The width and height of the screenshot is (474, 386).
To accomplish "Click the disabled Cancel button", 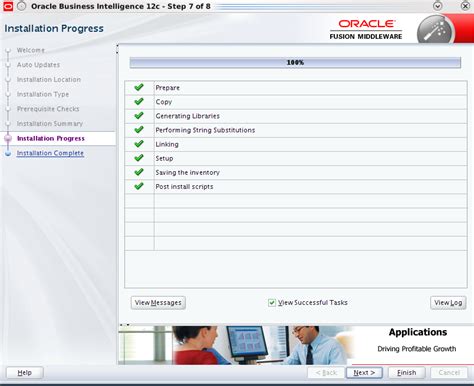I will click(x=449, y=373).
